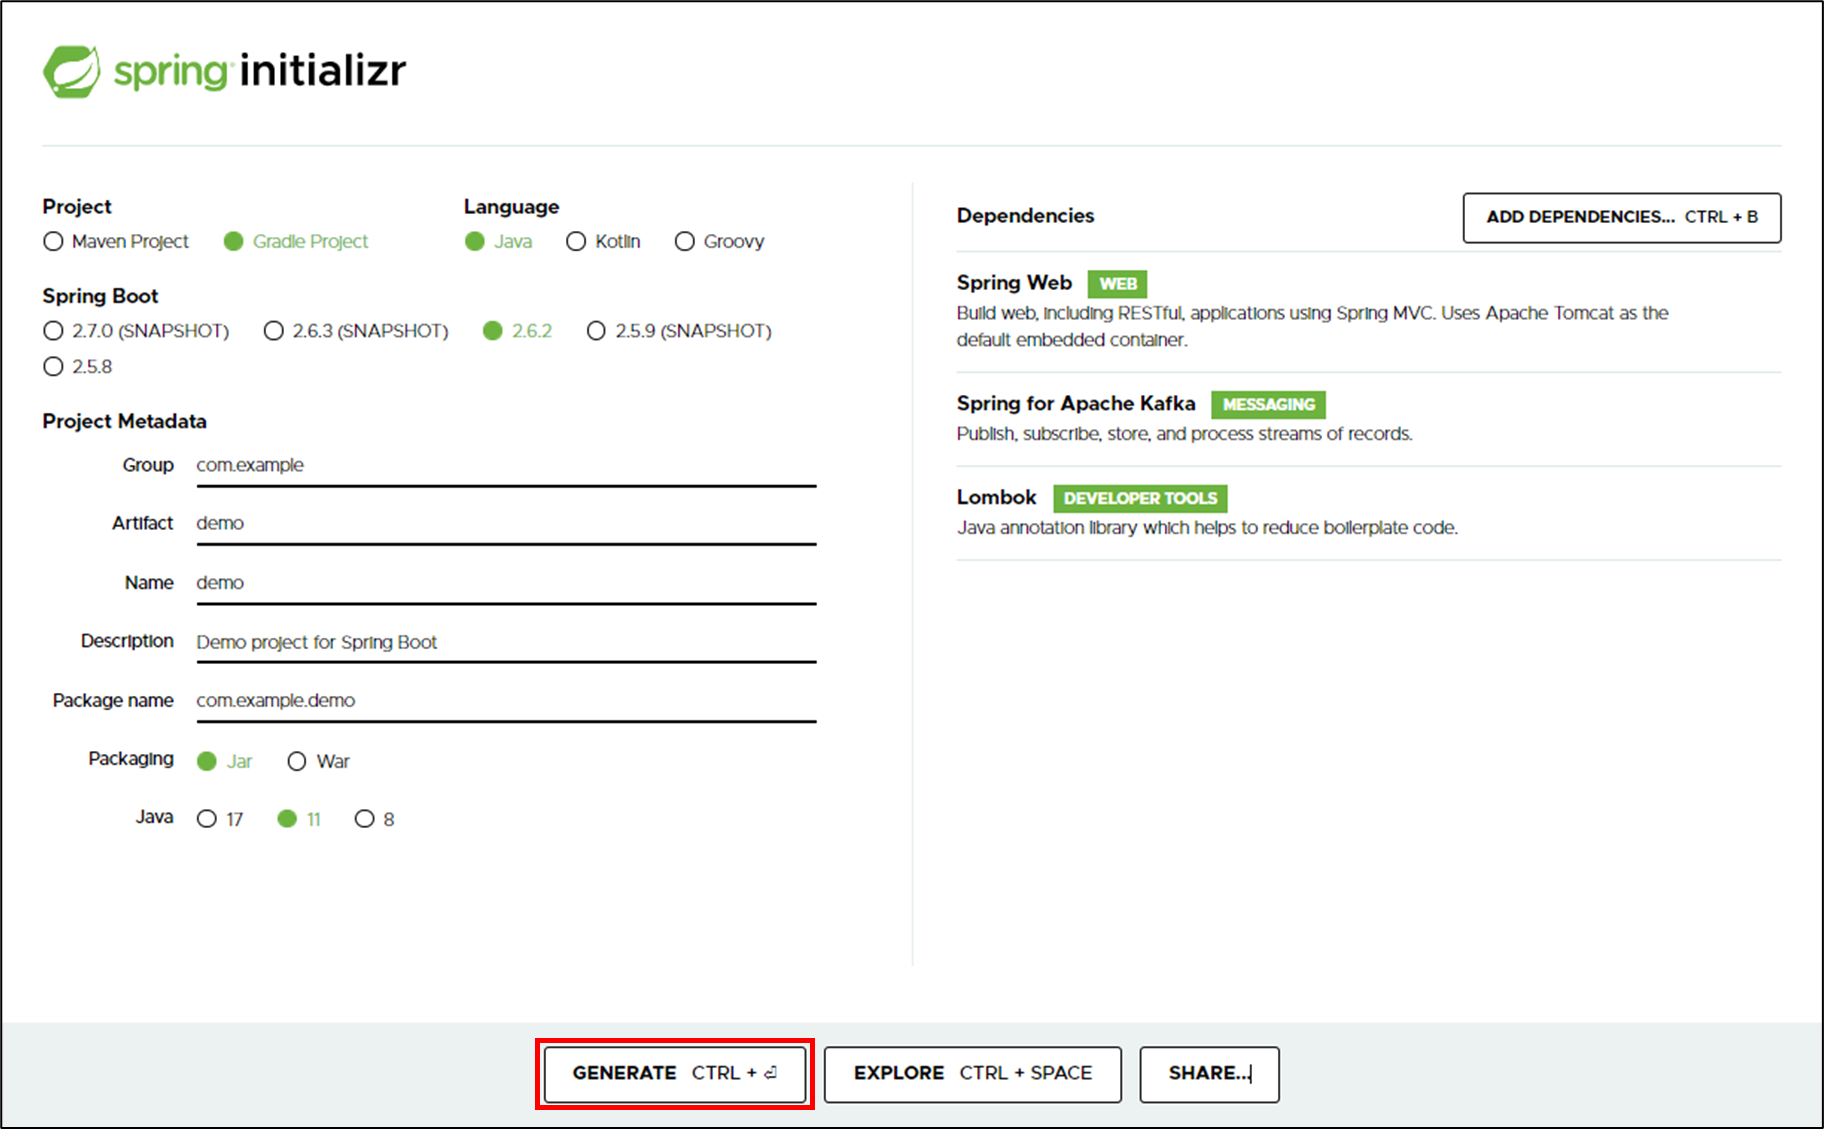1824x1129 pixels.
Task: Pick Jar packaging option
Action: point(224,761)
